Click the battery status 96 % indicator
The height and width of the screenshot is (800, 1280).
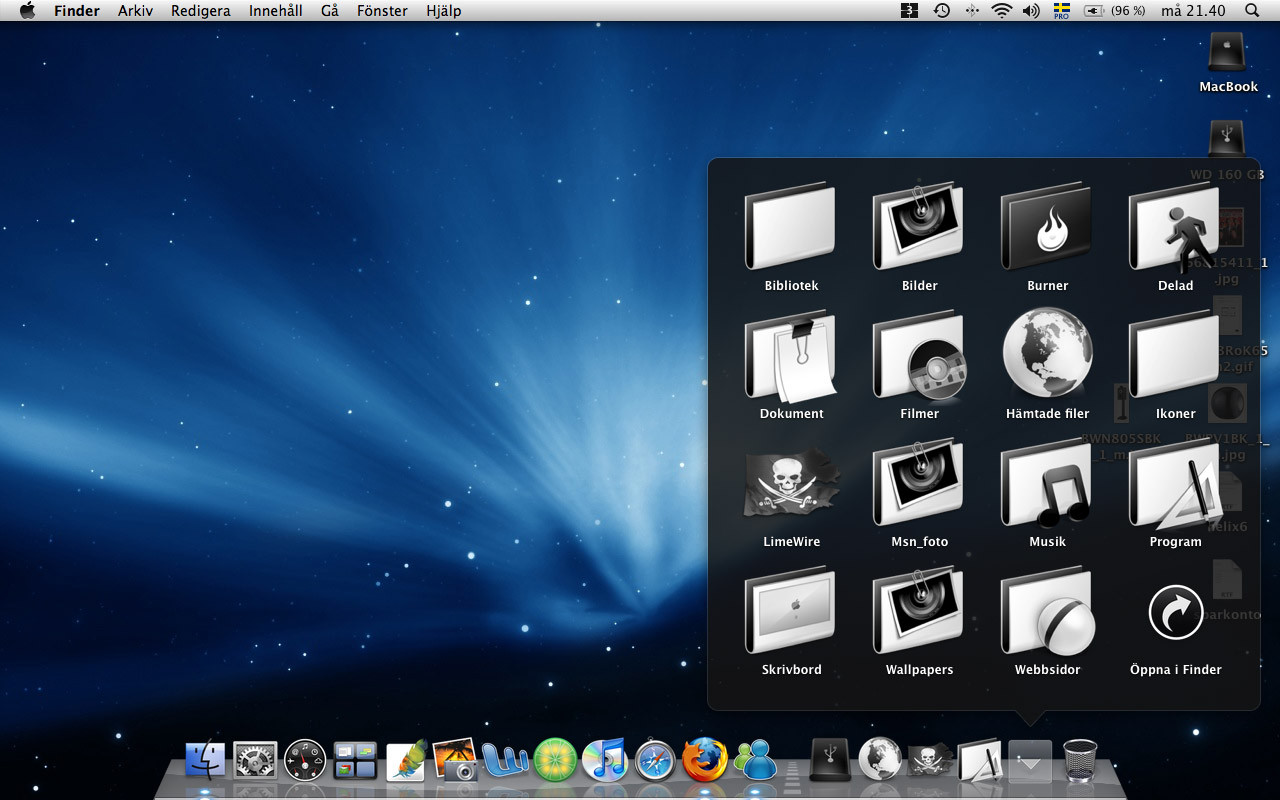click(1115, 11)
